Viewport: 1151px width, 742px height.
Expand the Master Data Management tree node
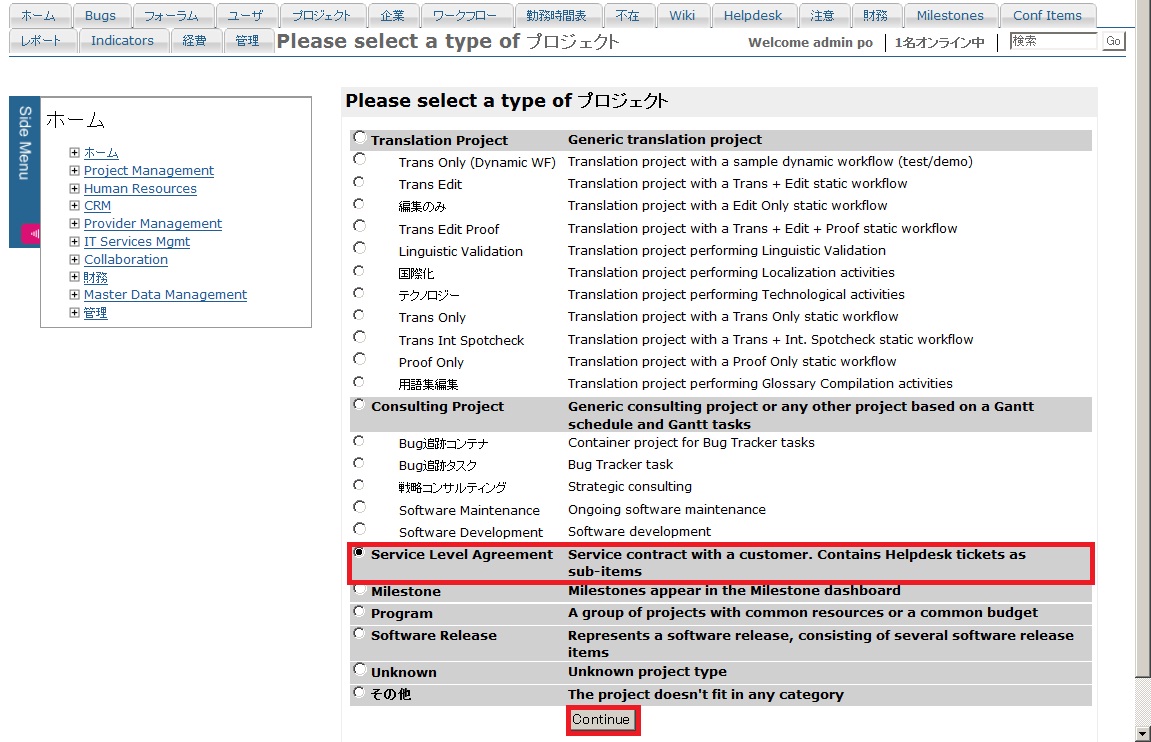[x=74, y=294]
